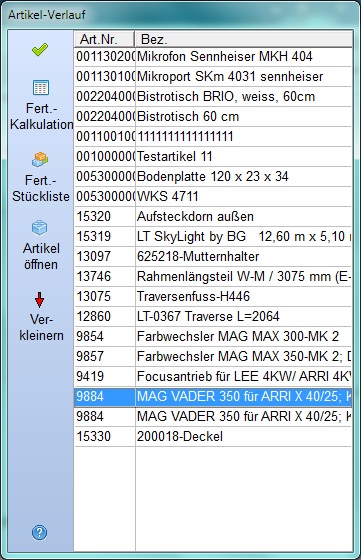Click the Artikel öffnen label
Screen dimensions: 361x560
41,256
